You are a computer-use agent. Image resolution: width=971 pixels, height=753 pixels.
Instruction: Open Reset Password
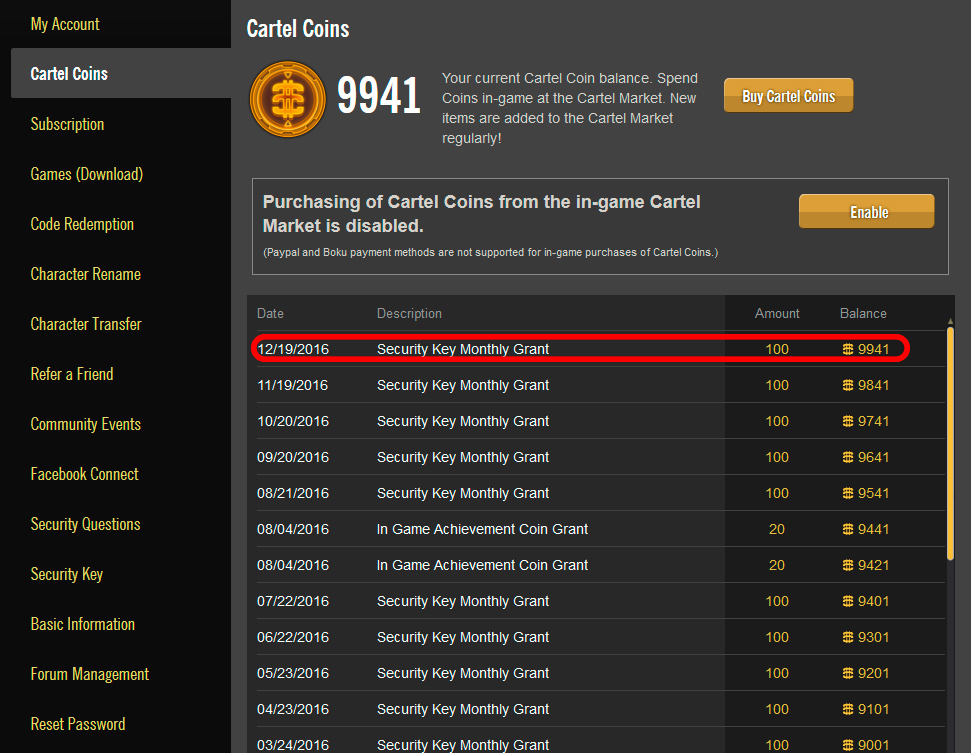[78, 724]
